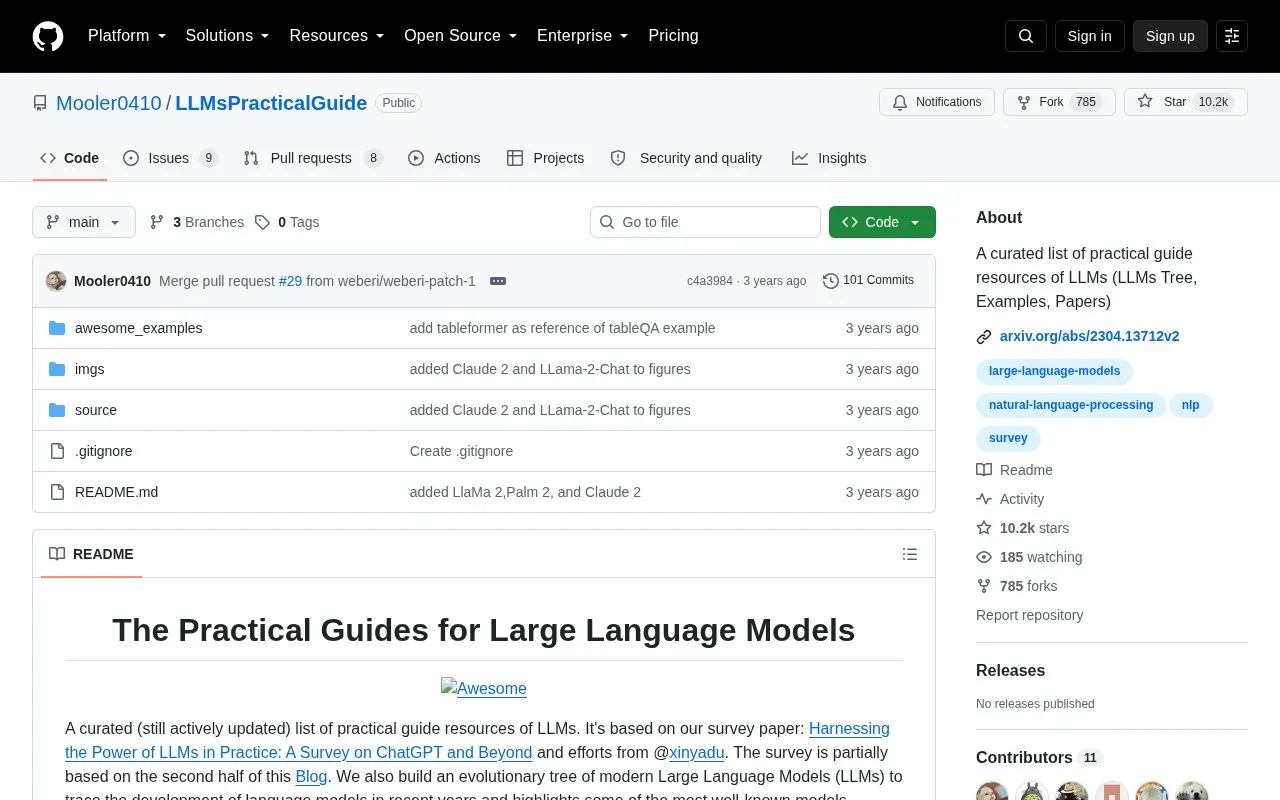The height and width of the screenshot is (800, 1280).
Task: Click the Sign in button
Action: [1089, 36]
